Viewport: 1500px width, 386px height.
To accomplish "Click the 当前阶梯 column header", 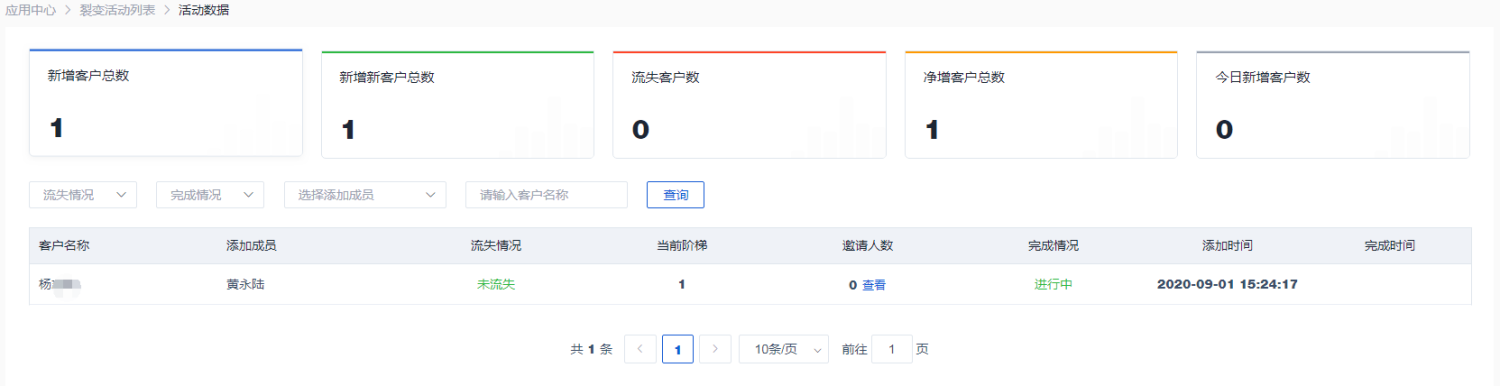I will (682, 246).
